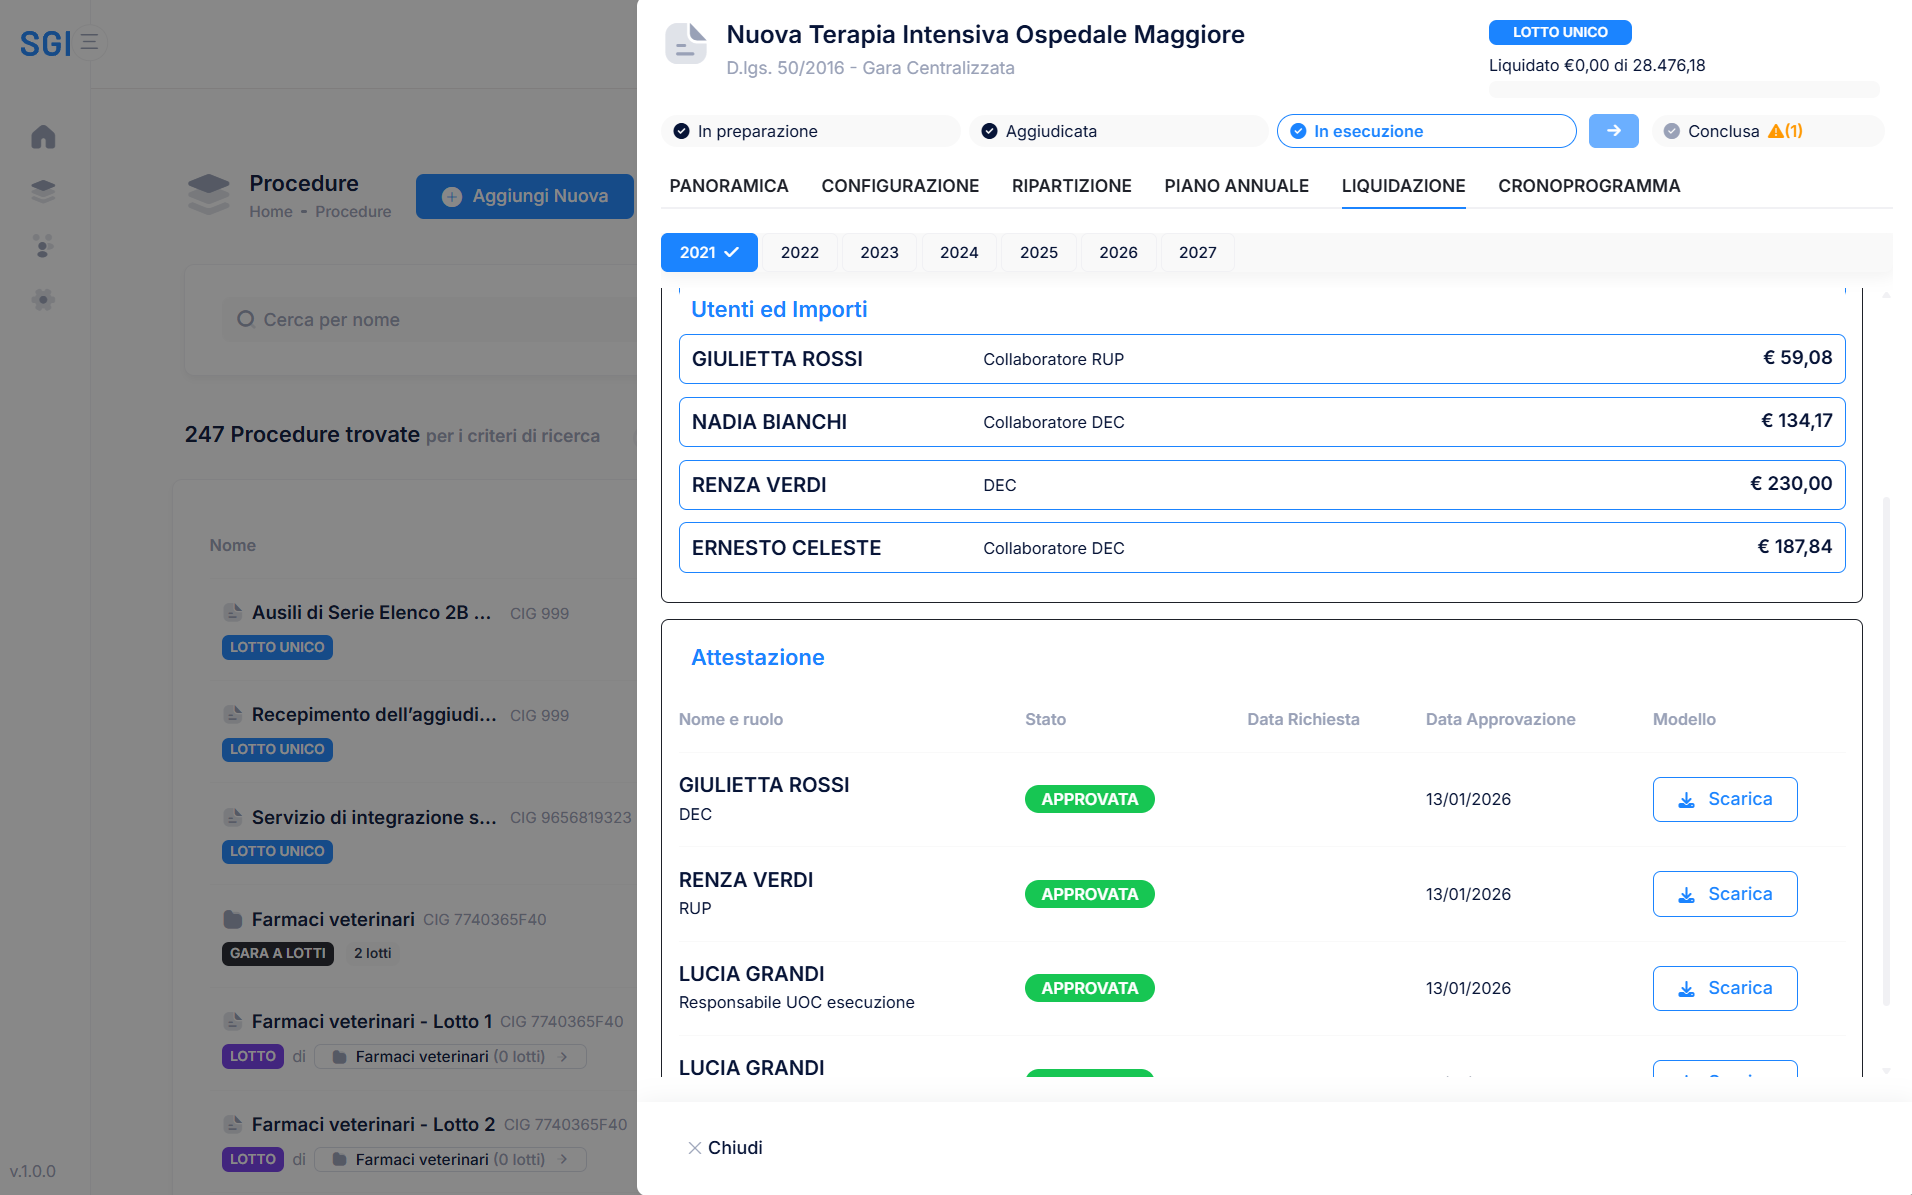Toggle the hamburger menu next to SGI
Image resolution: width=1912 pixels, height=1195 pixels.
click(x=90, y=42)
